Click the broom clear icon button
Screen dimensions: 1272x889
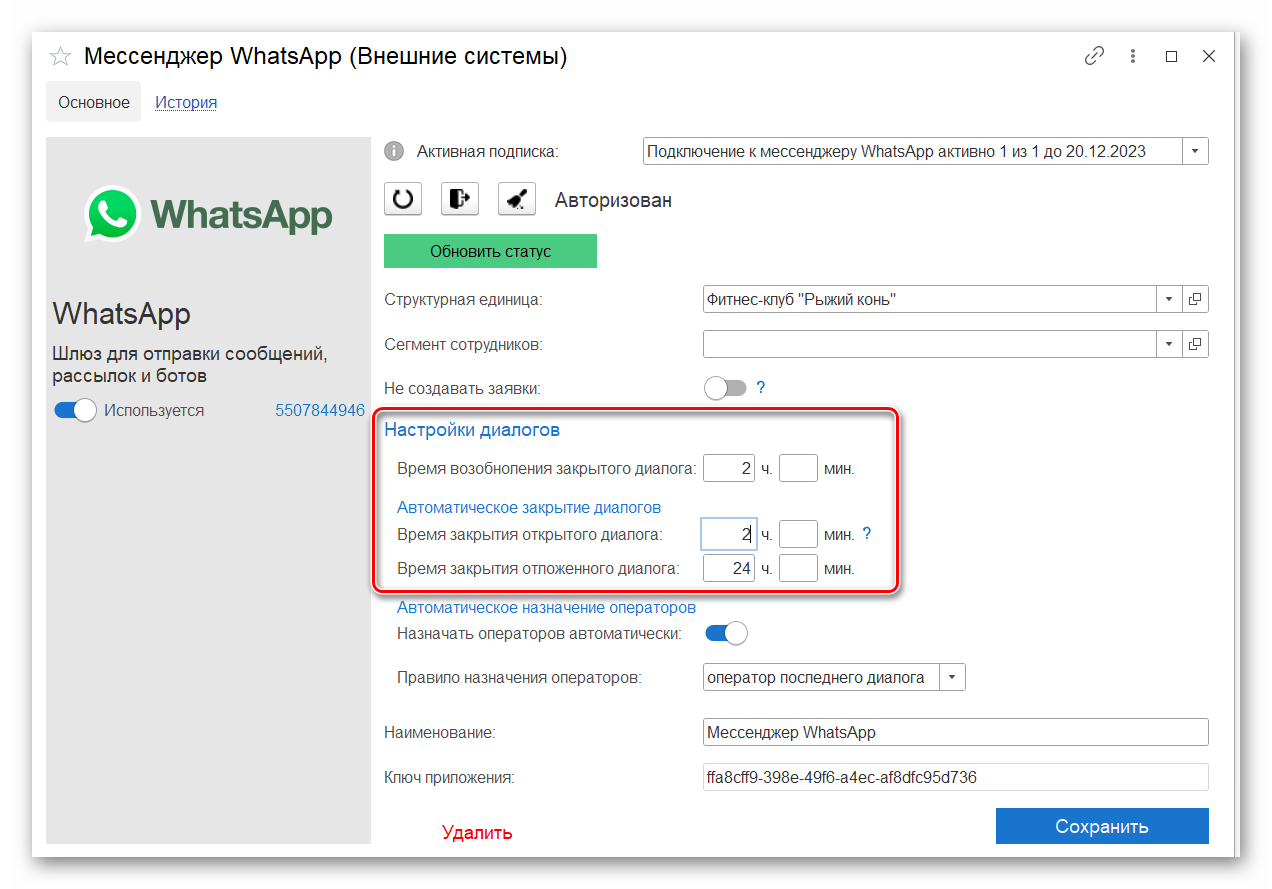point(517,199)
